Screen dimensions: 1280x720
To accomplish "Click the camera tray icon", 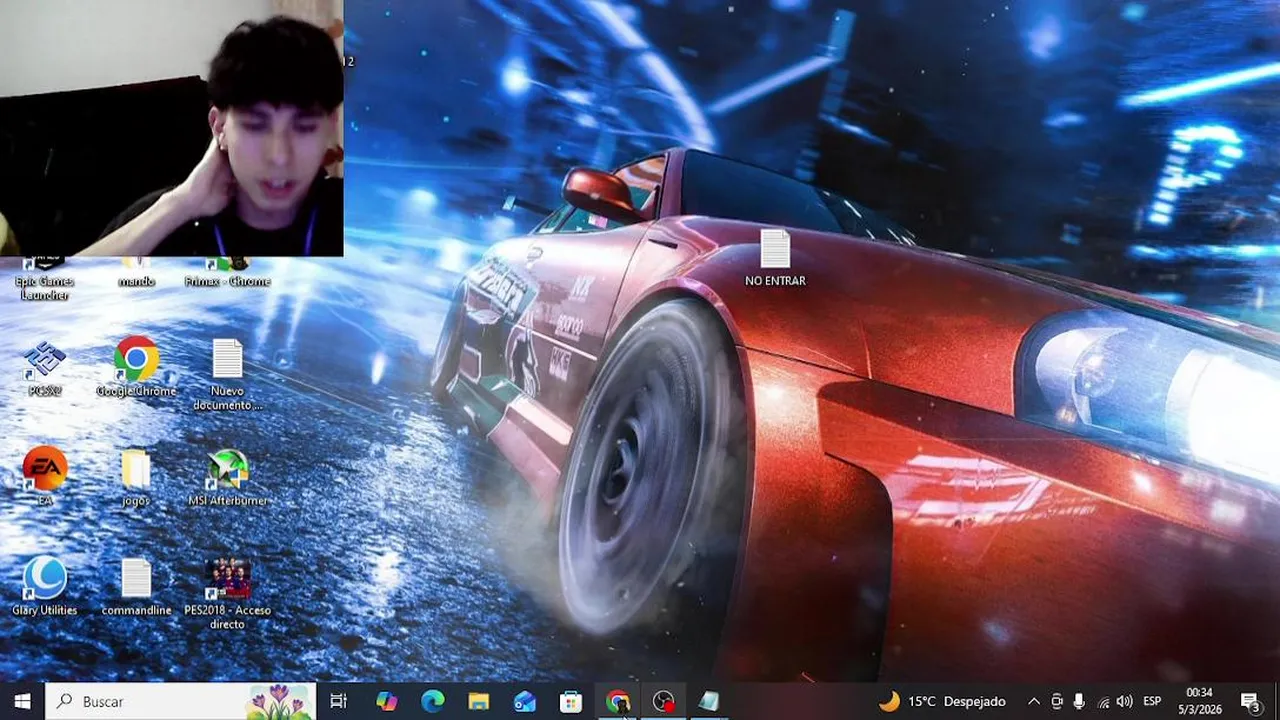I will pos(1057,701).
